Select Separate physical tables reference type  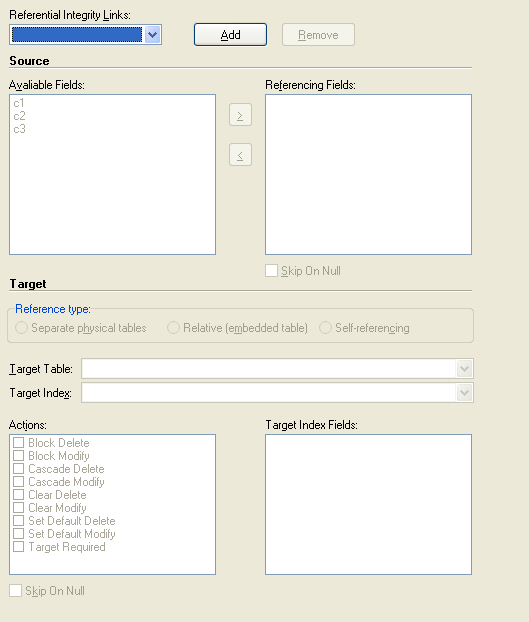pos(21,328)
